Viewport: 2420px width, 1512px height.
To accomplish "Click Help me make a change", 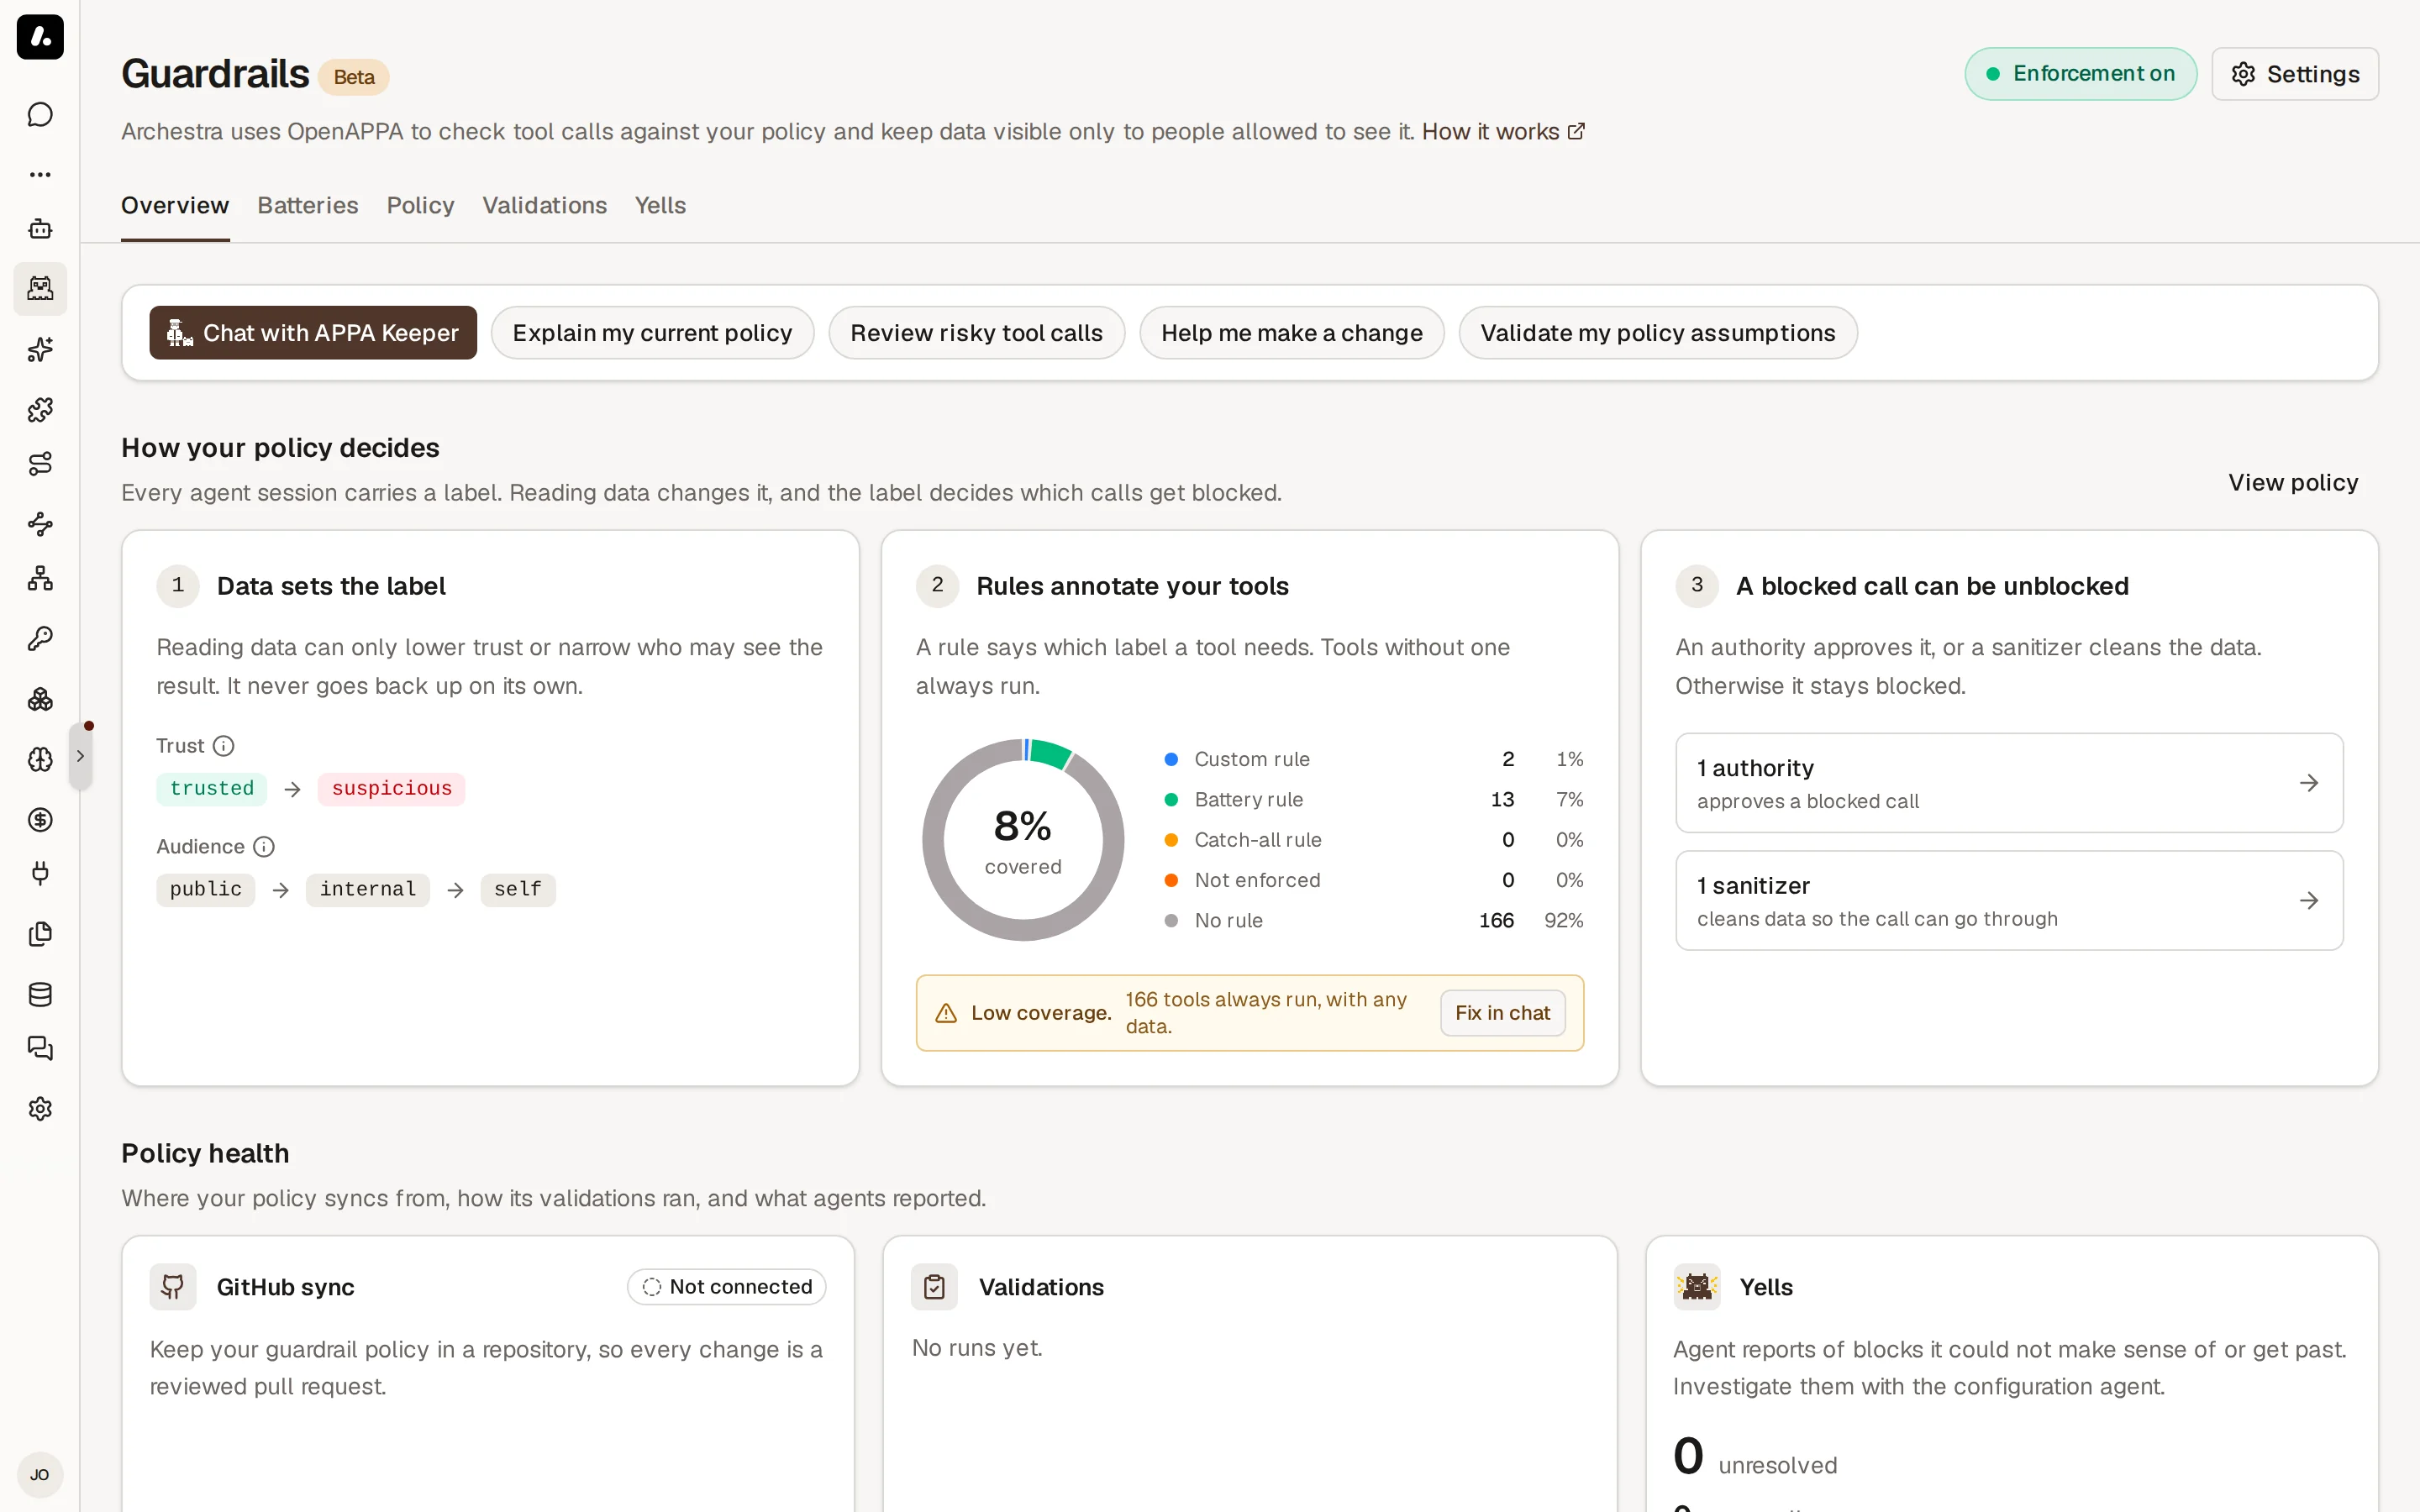I will 1291,333.
